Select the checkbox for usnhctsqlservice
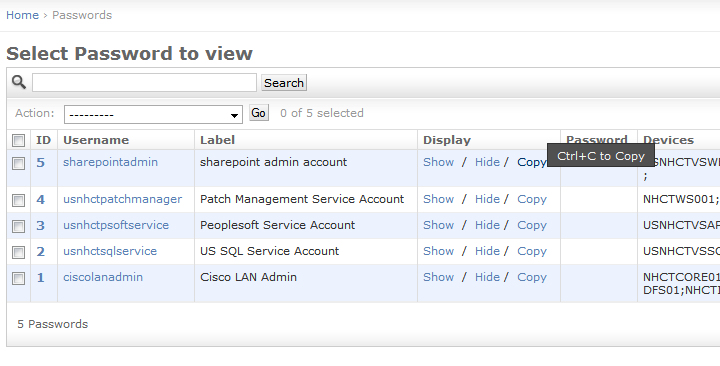 (18, 252)
